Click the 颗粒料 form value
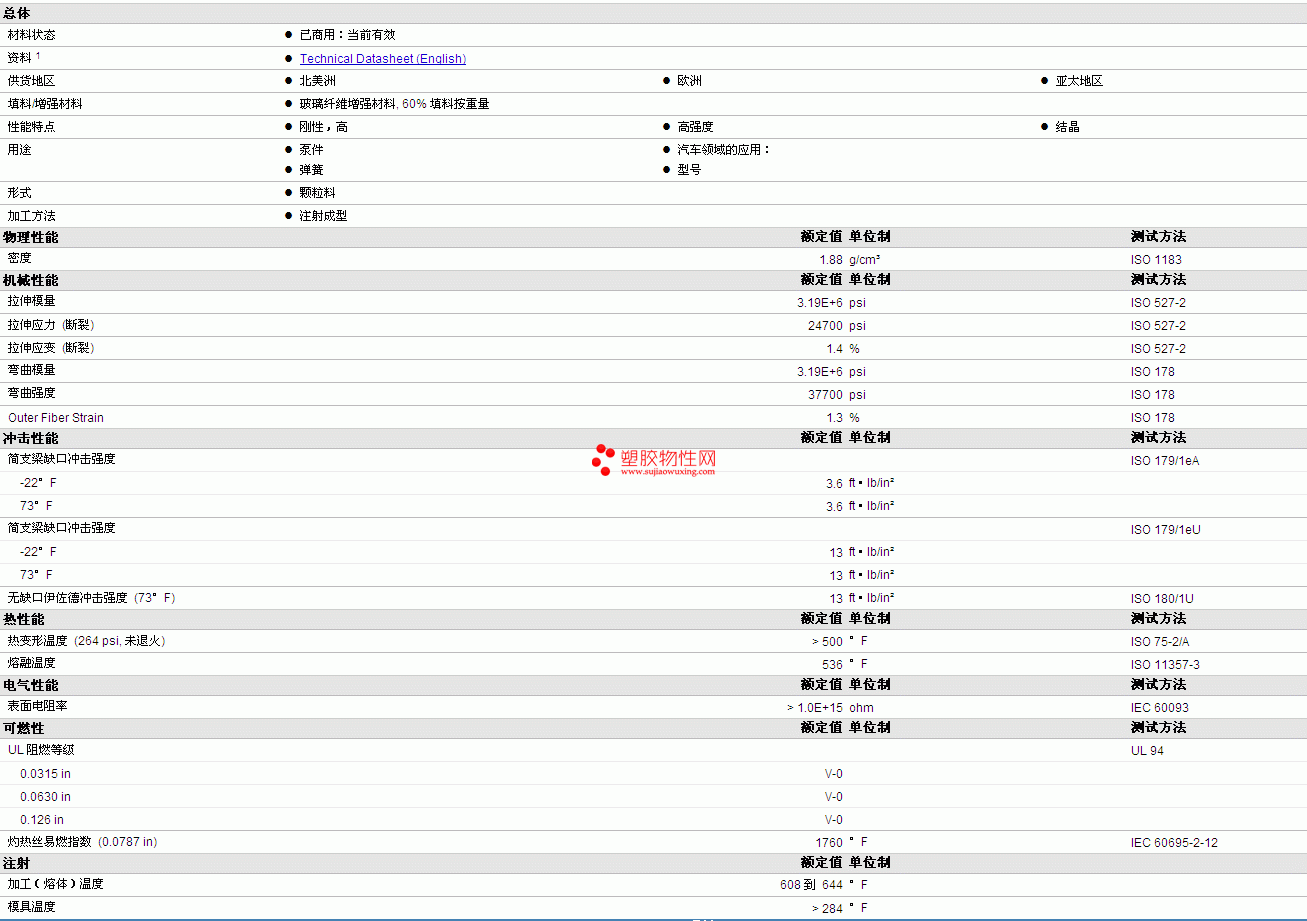Viewport: 1307px width, 921px height. 318,193
